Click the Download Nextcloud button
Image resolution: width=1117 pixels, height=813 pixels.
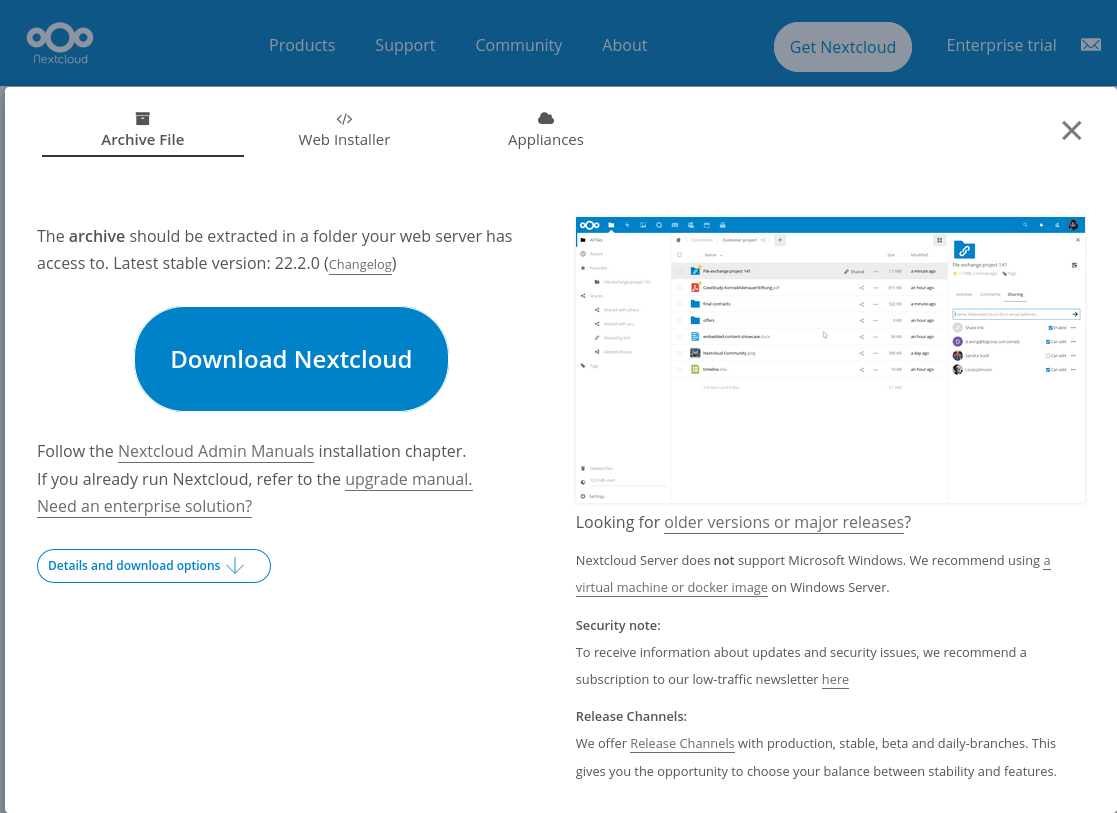pyautogui.click(x=291, y=359)
